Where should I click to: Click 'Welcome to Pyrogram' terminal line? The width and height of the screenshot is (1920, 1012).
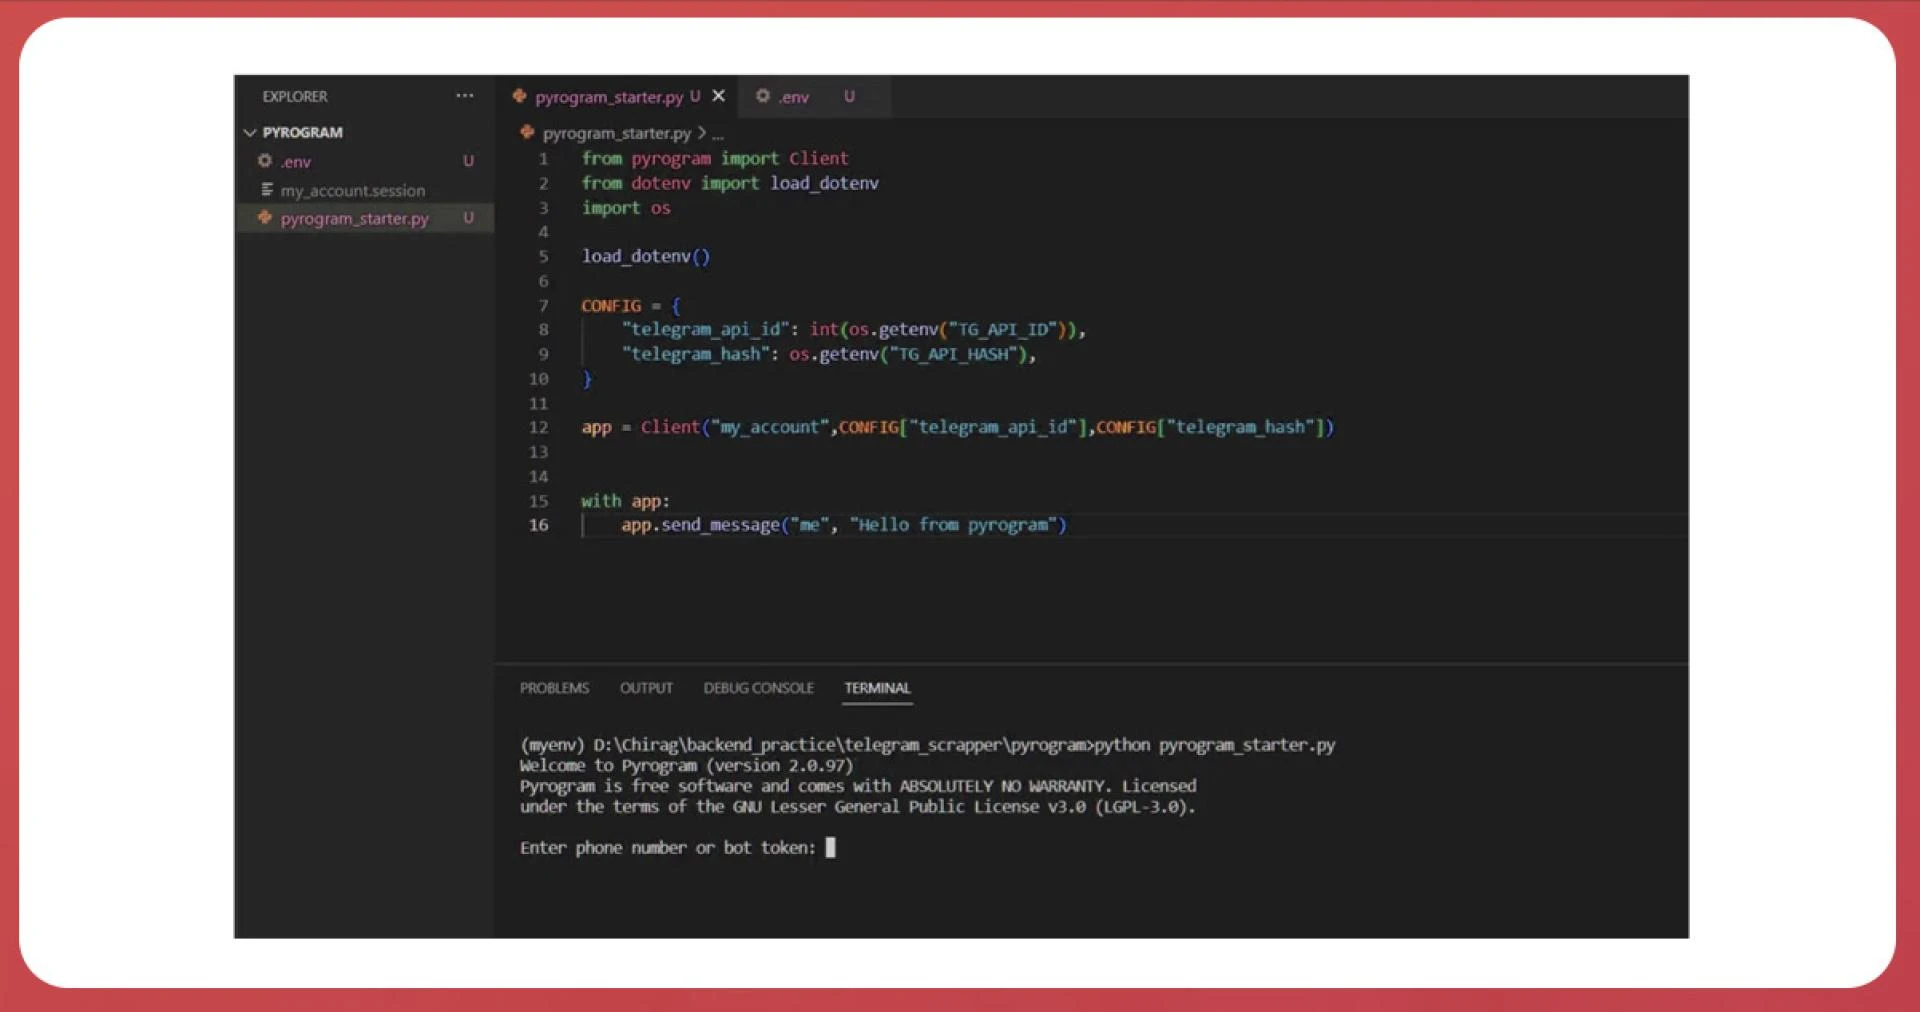[x=686, y=766]
